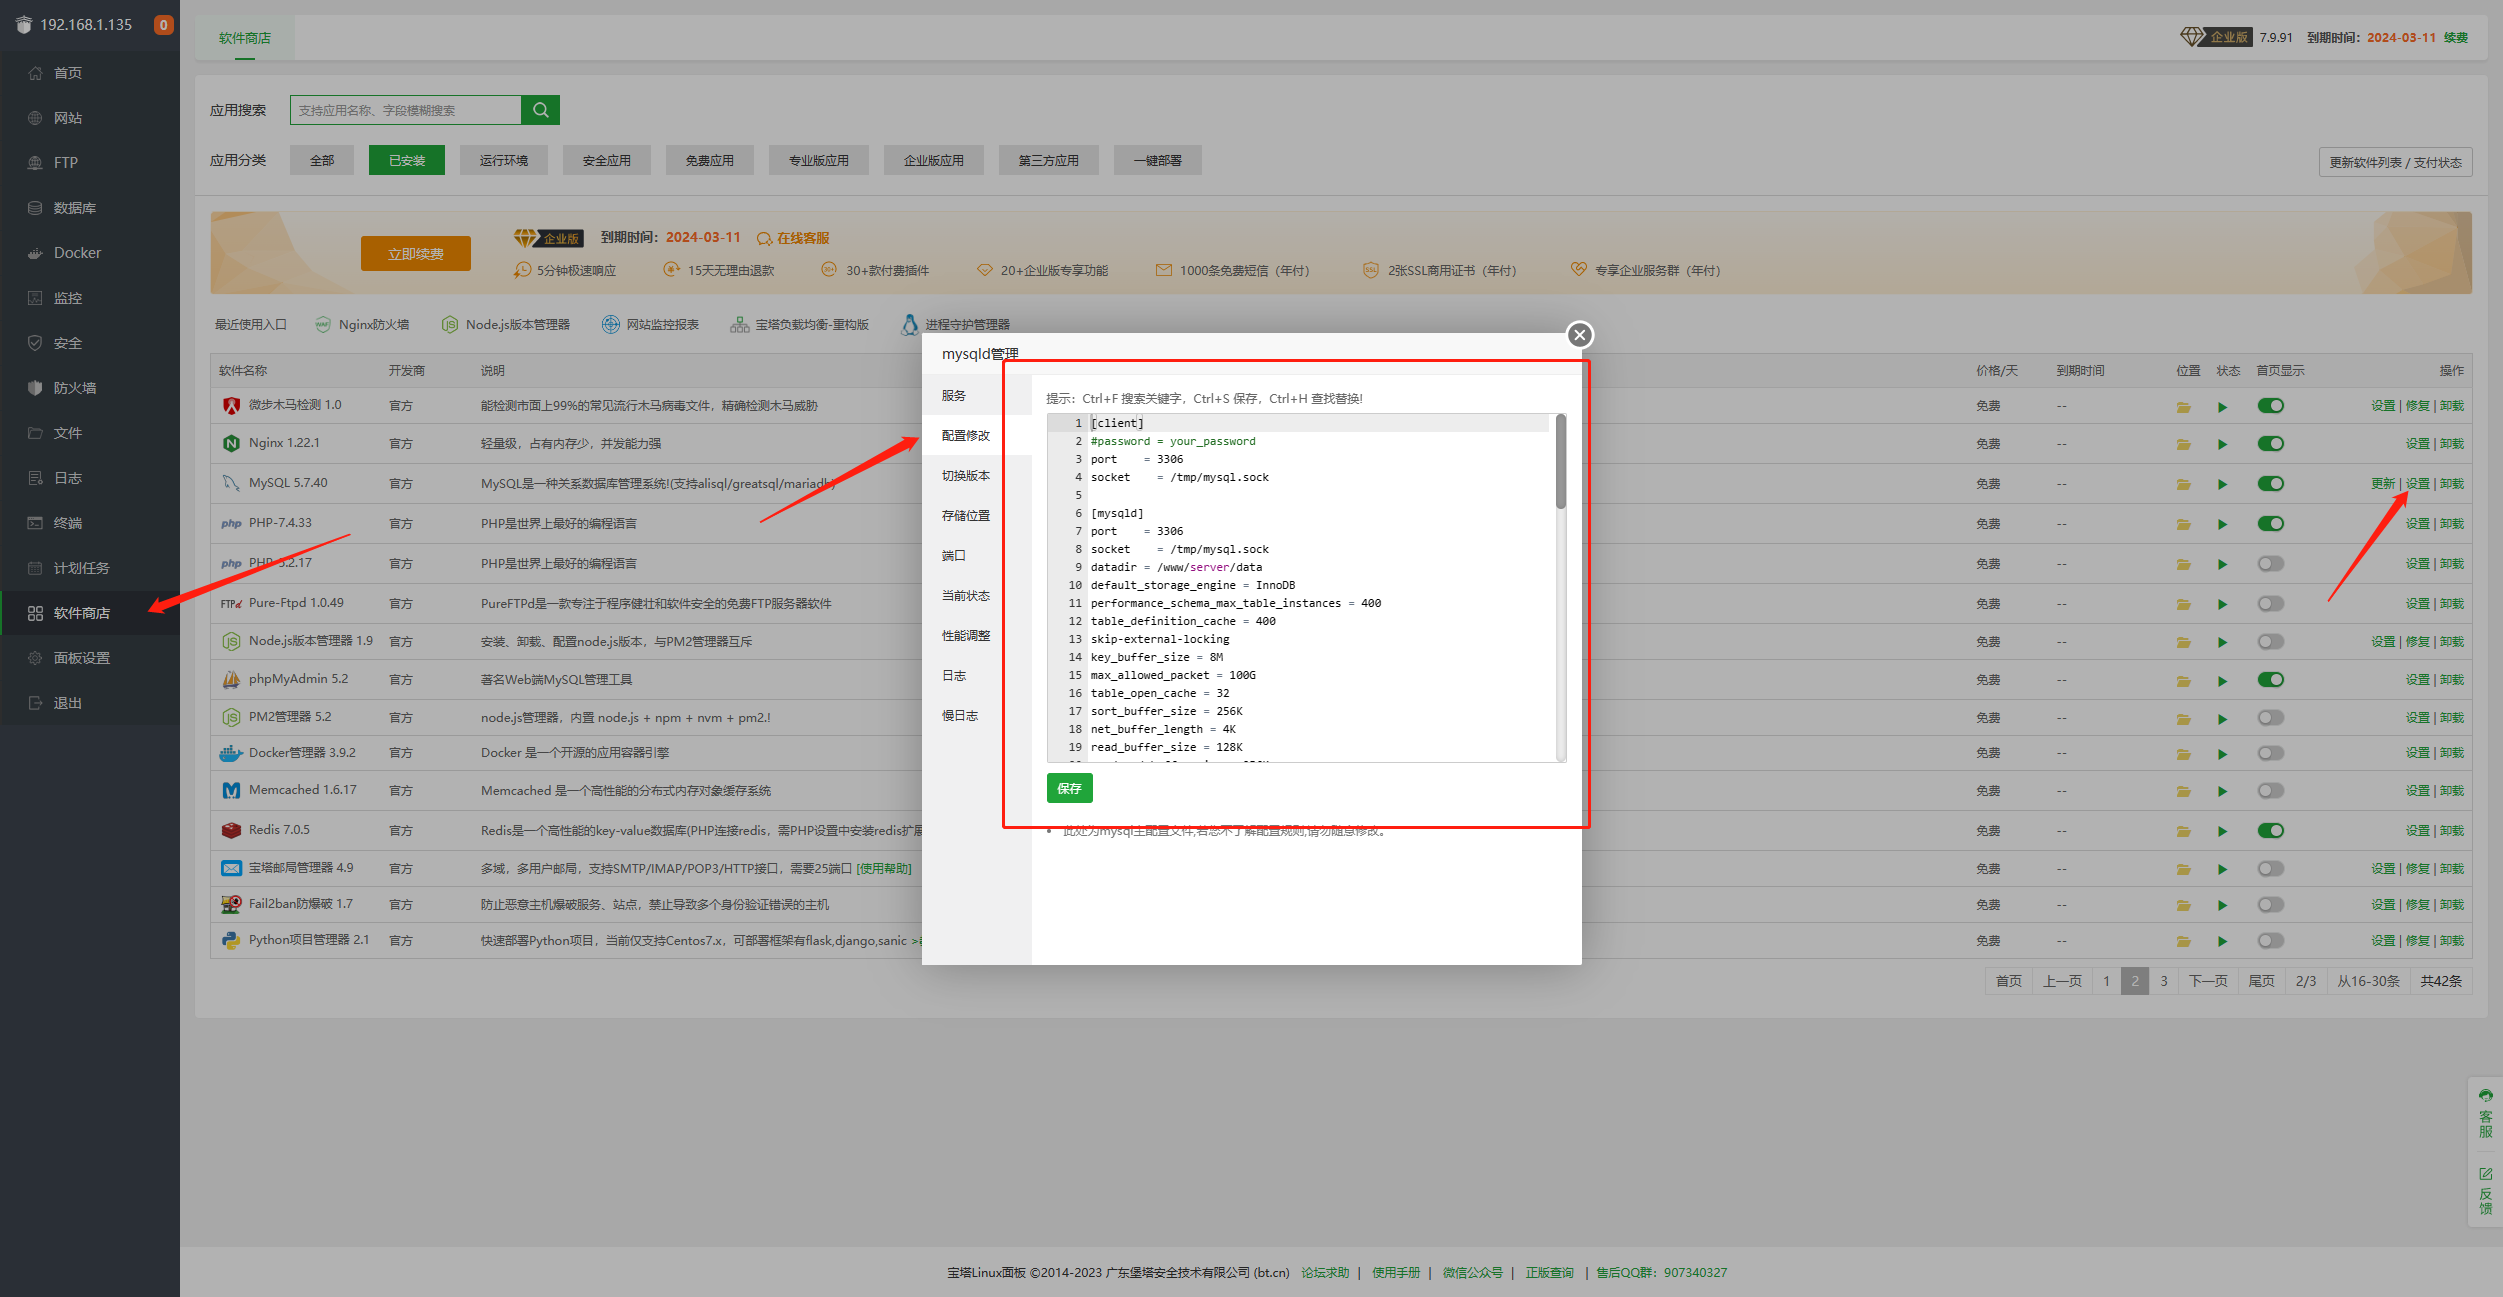Click 卸载 link for Nginx 1.22.1
This screenshot has width=2503, height=1297.
pyautogui.click(x=2452, y=444)
